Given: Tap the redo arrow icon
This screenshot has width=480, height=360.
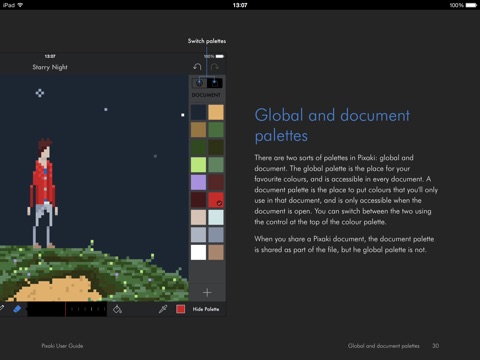Looking at the screenshot, I should tap(215, 67).
